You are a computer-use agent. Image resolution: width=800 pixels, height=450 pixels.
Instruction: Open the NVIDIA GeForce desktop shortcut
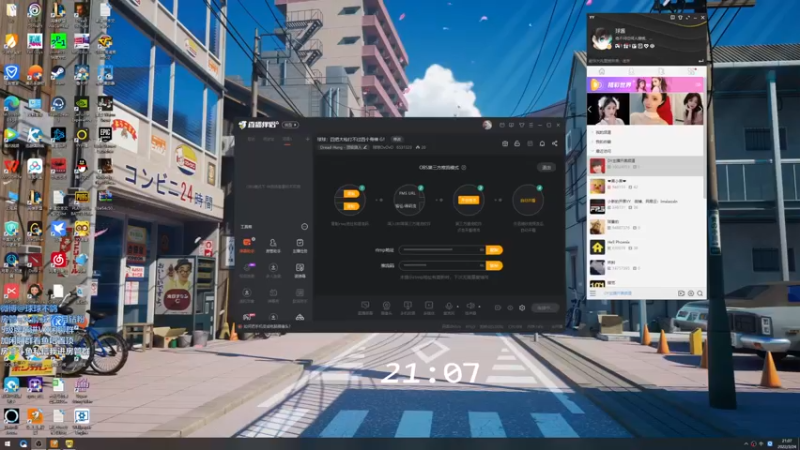82,104
